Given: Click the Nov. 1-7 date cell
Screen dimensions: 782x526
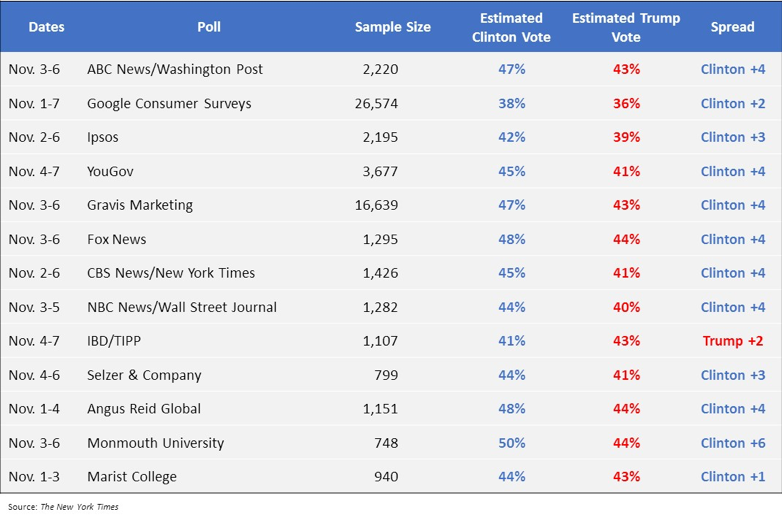Looking at the screenshot, I should 34,103.
